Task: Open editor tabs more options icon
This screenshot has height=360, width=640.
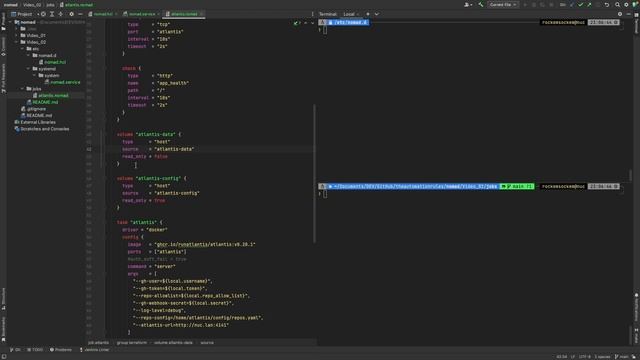Action: click(x=312, y=14)
